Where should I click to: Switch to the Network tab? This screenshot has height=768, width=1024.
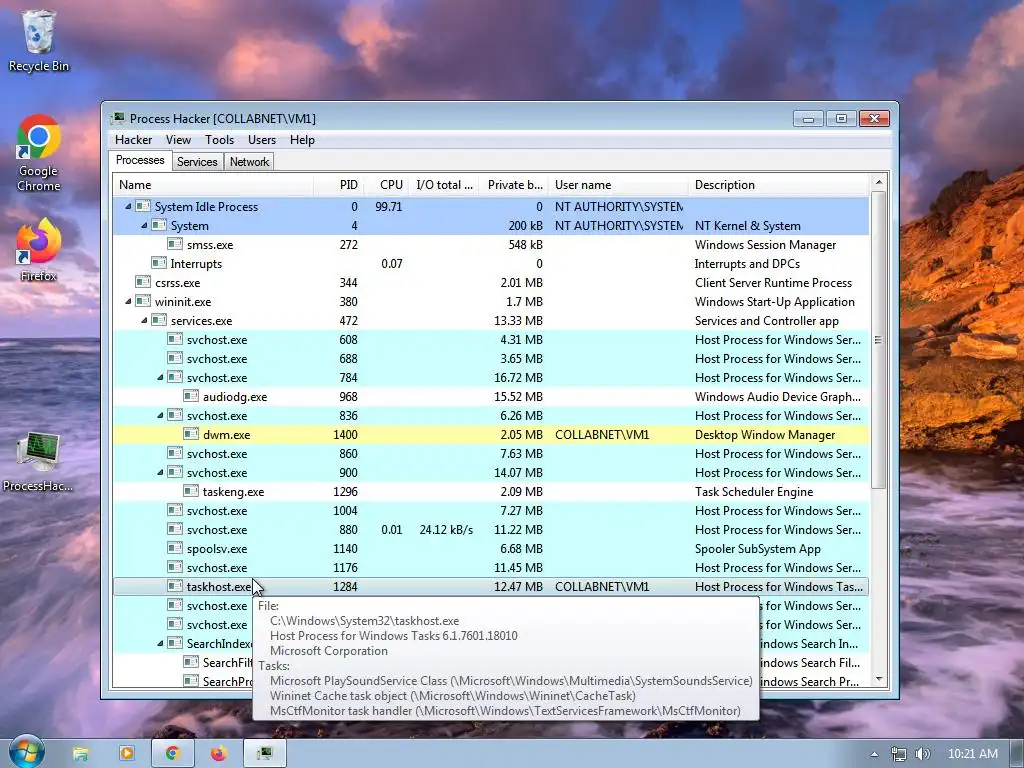pyautogui.click(x=249, y=162)
